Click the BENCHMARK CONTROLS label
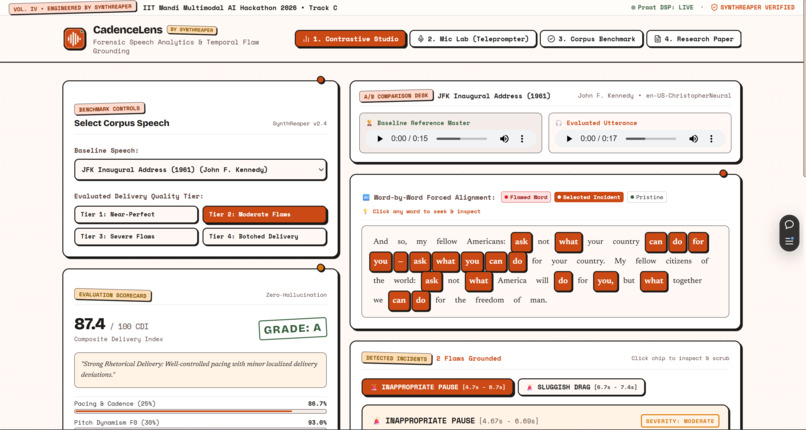806x430 pixels. [109, 109]
